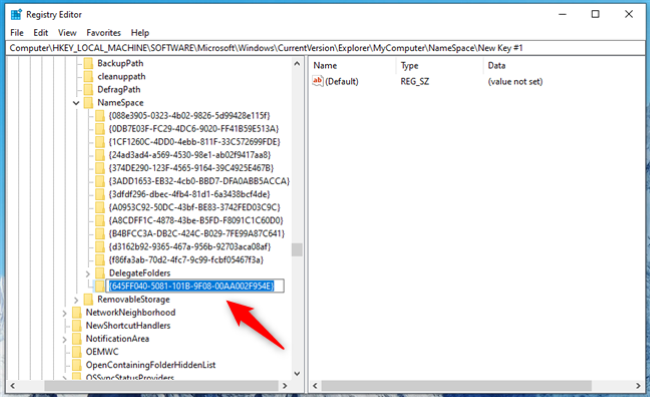This screenshot has height=397, width=650.
Task: Click the (value not set) data cell
Action: (515, 82)
